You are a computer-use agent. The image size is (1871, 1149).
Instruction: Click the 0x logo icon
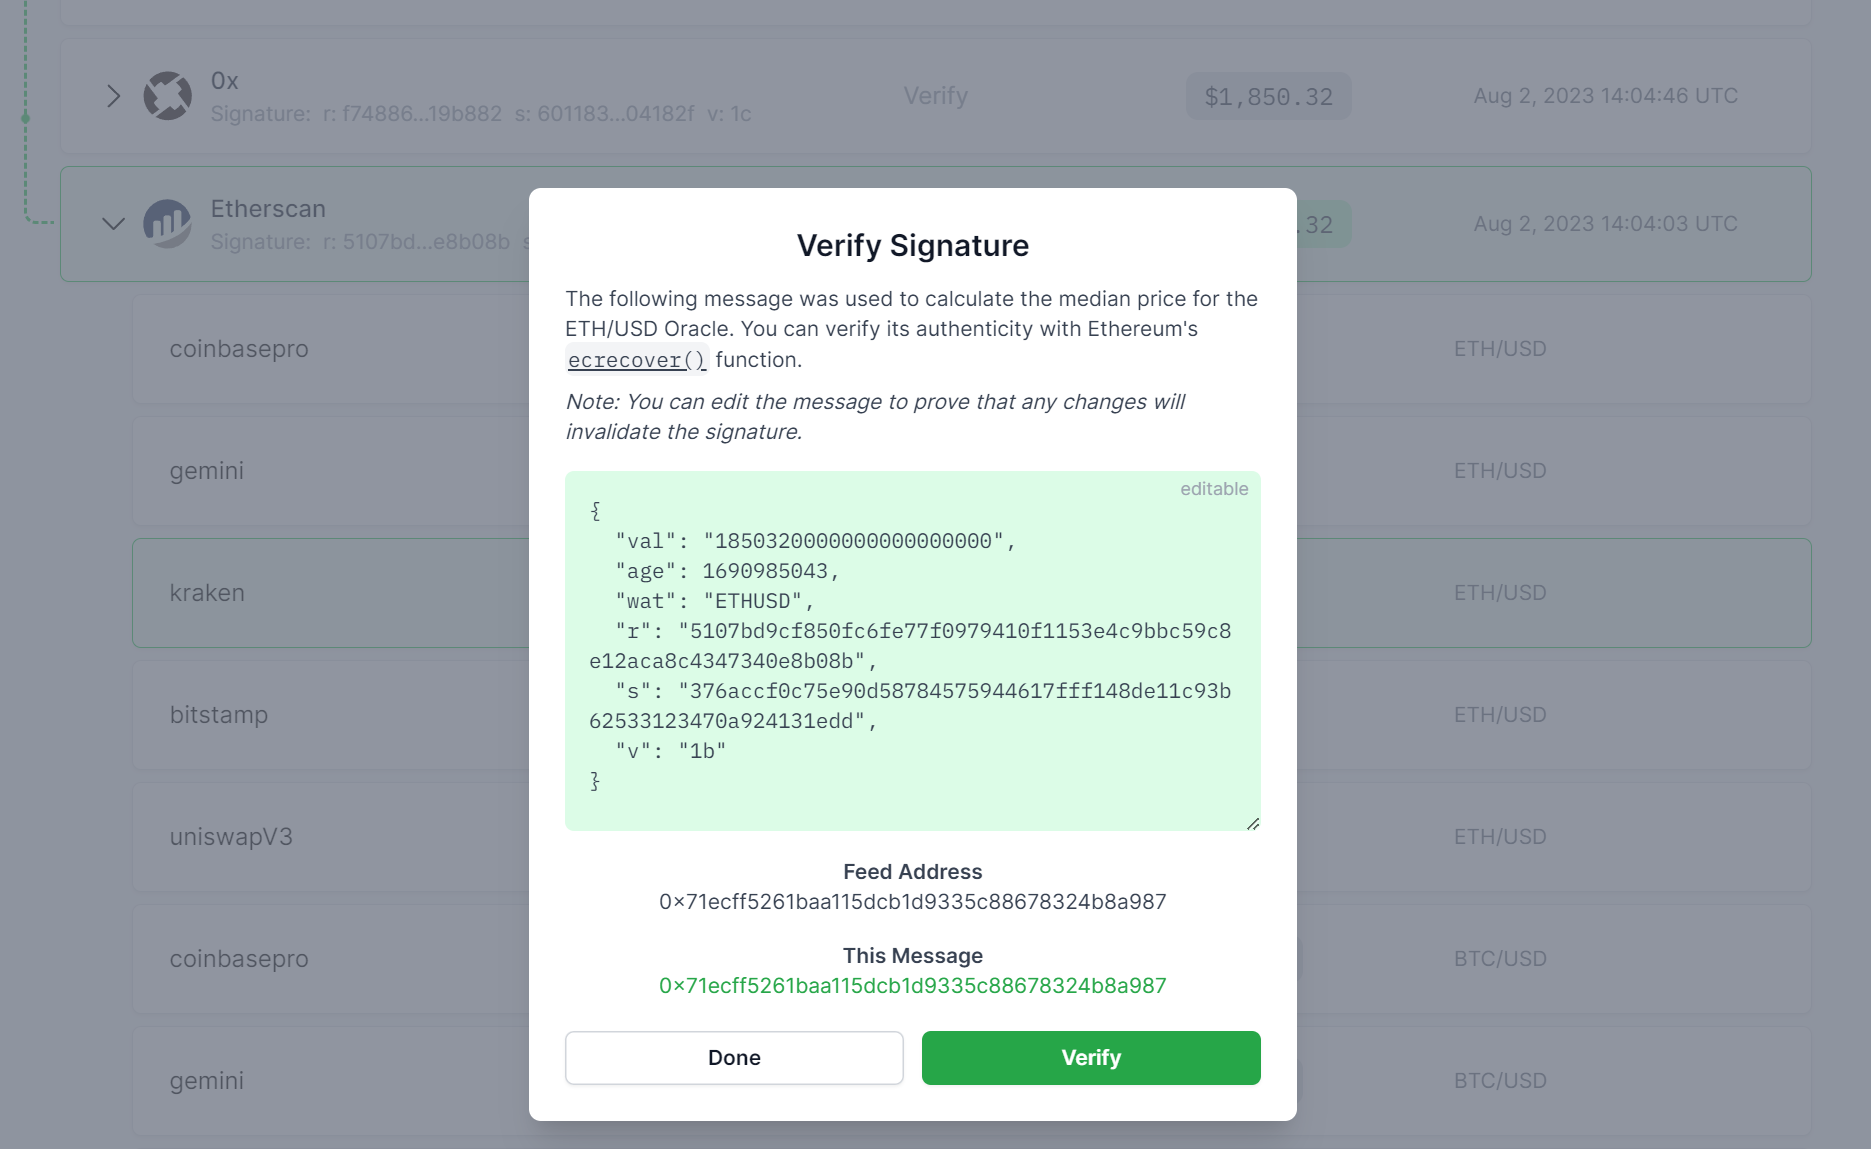(168, 96)
